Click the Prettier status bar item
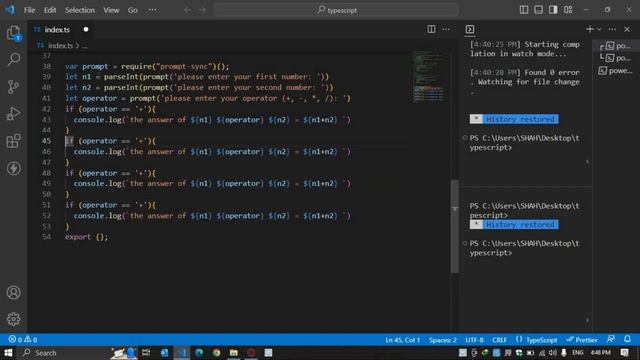 click(582, 340)
